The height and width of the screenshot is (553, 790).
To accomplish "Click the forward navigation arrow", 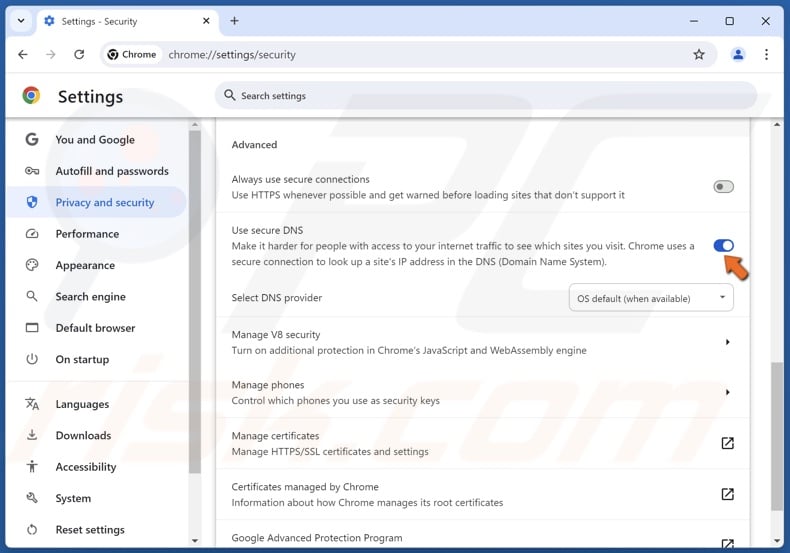I will click(50, 54).
